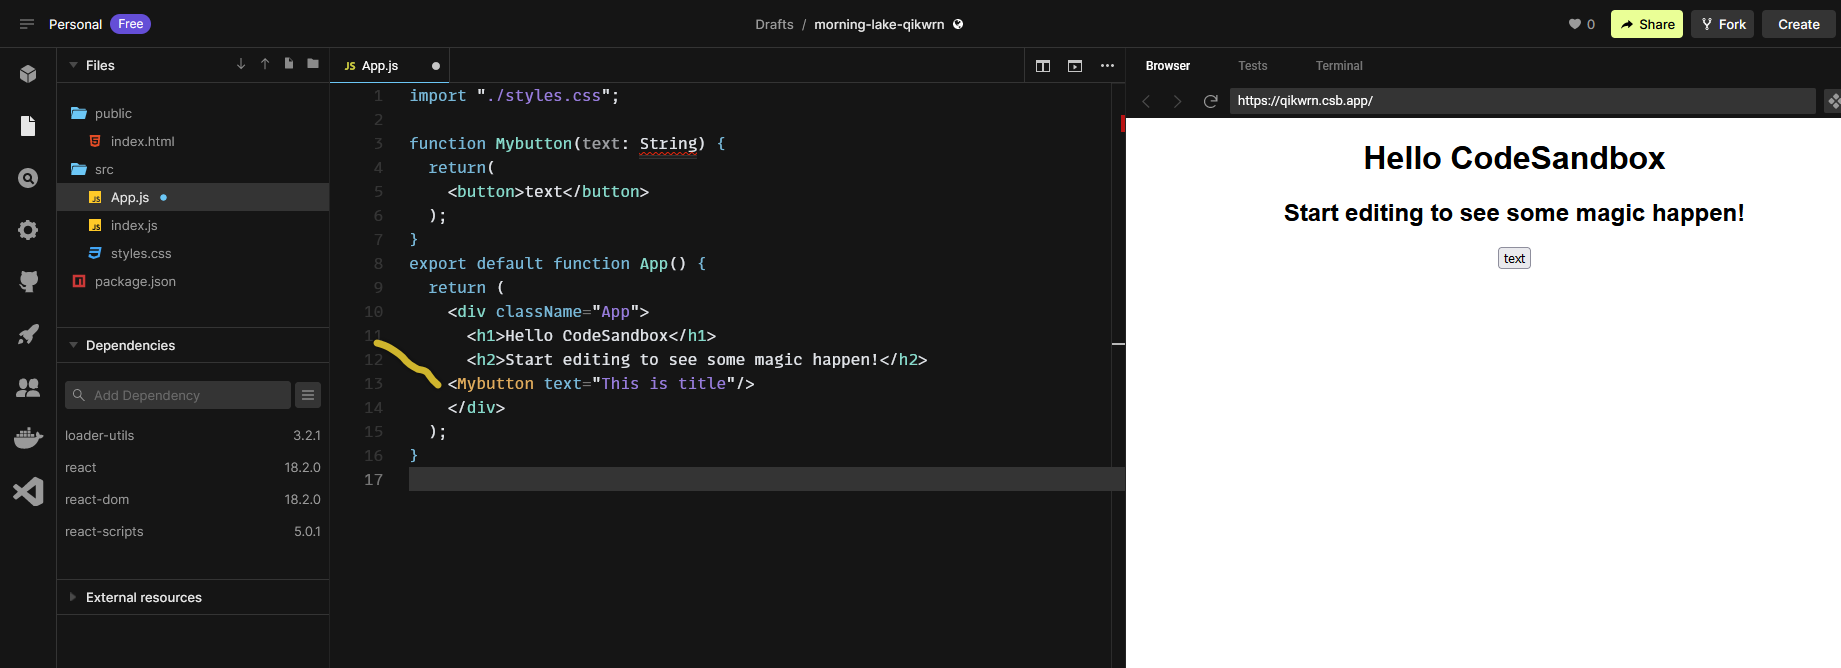Open index.html in the file tree

[x=193, y=141]
